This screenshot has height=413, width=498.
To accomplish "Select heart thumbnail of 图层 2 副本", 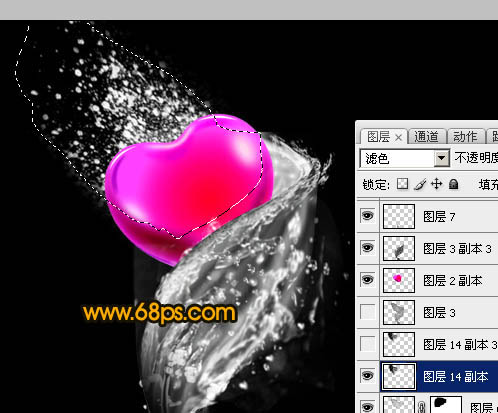I will pyautogui.click(x=399, y=280).
